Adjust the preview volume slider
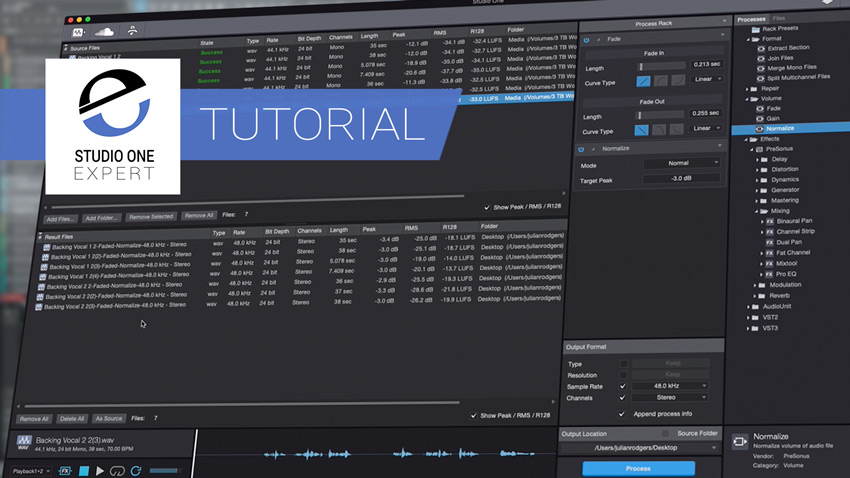Viewport: 850px width, 478px height. coord(164,470)
